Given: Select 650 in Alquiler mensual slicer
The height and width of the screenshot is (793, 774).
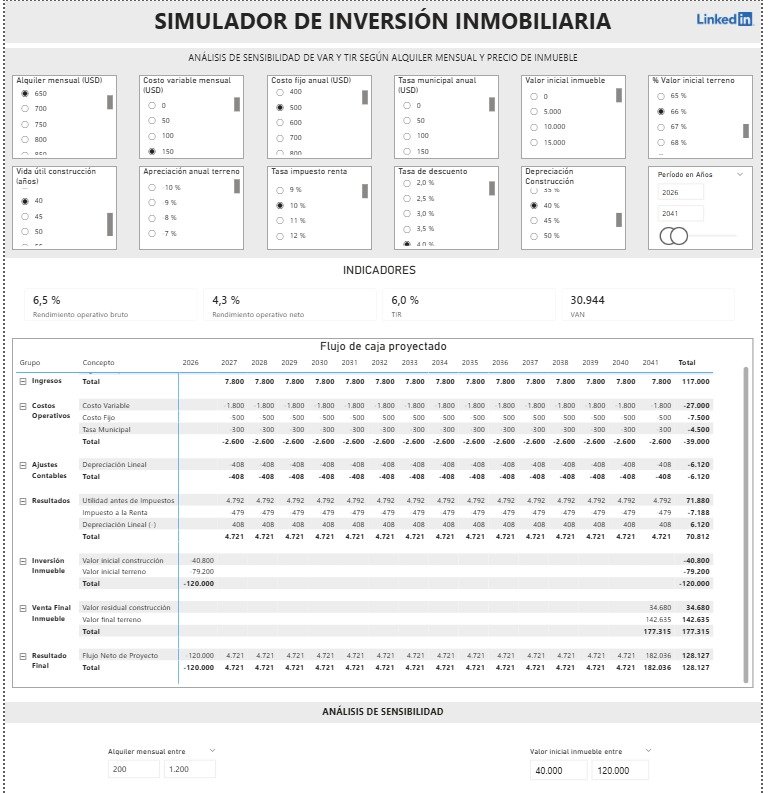Looking at the screenshot, I should pyautogui.click(x=25, y=94).
